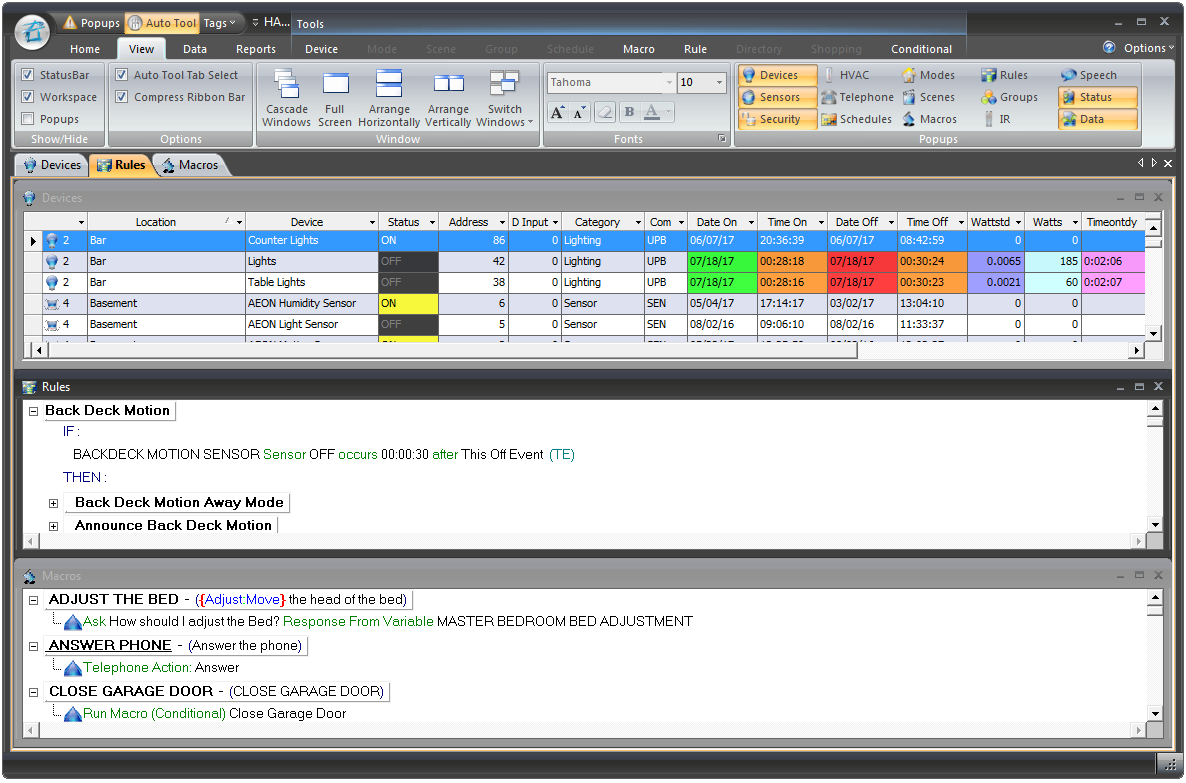Open the Conditional ribbon tab
The width and height of the screenshot is (1186, 783).
pos(921,48)
